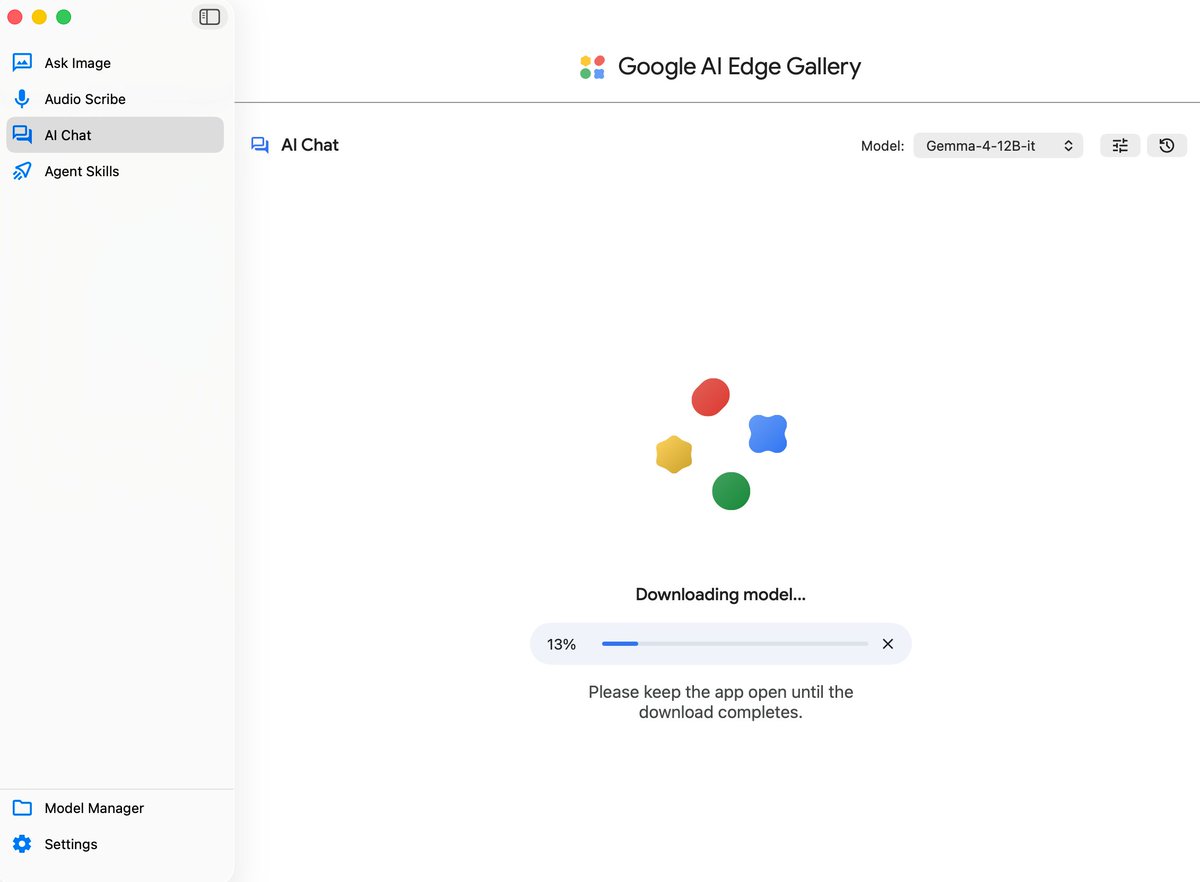The height and width of the screenshot is (882, 1200).
Task: Open Ask Image section
Action: tap(115, 63)
